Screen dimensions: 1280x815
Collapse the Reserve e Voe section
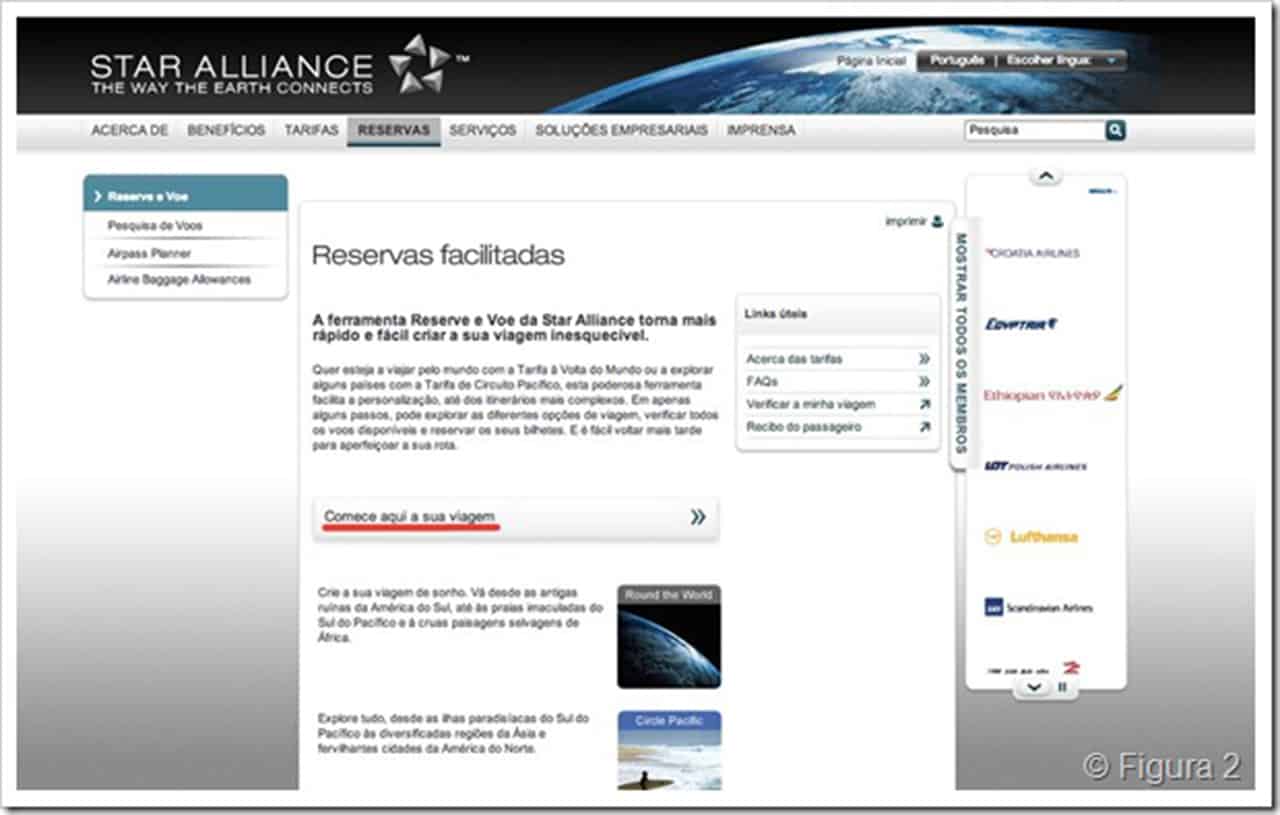point(185,196)
